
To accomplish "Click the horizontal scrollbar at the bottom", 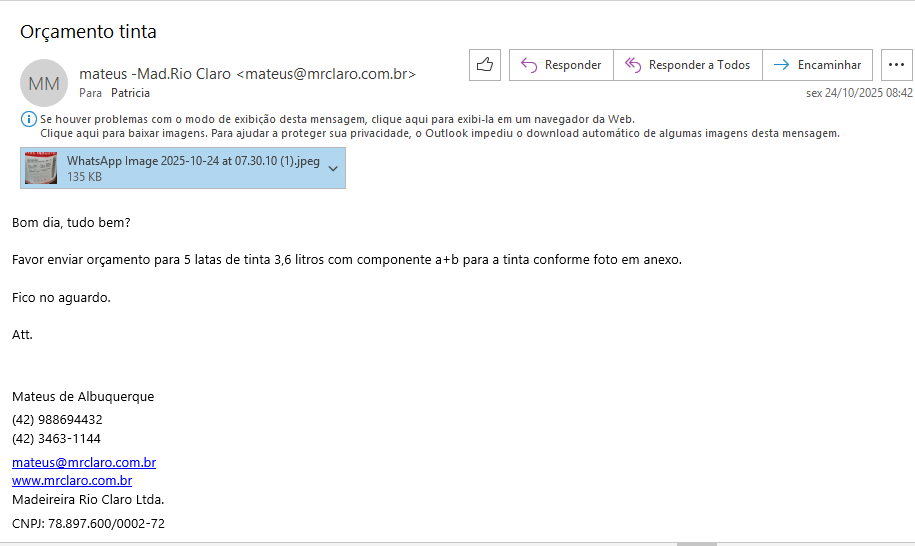I will pos(696,544).
